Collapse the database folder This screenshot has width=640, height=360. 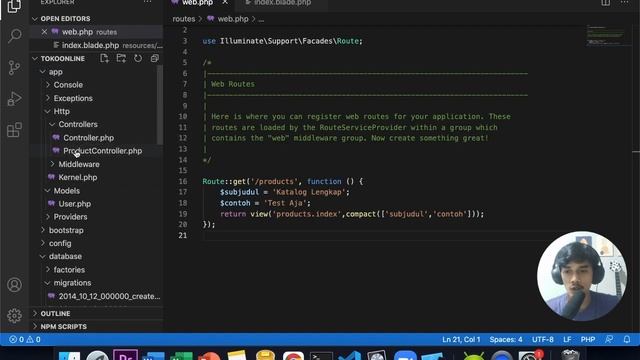[x=43, y=256]
